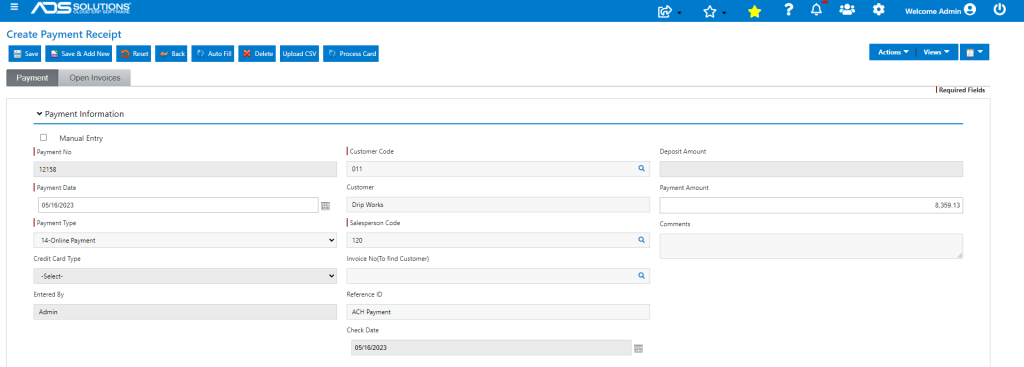Click Save & Add New button

tap(80, 54)
